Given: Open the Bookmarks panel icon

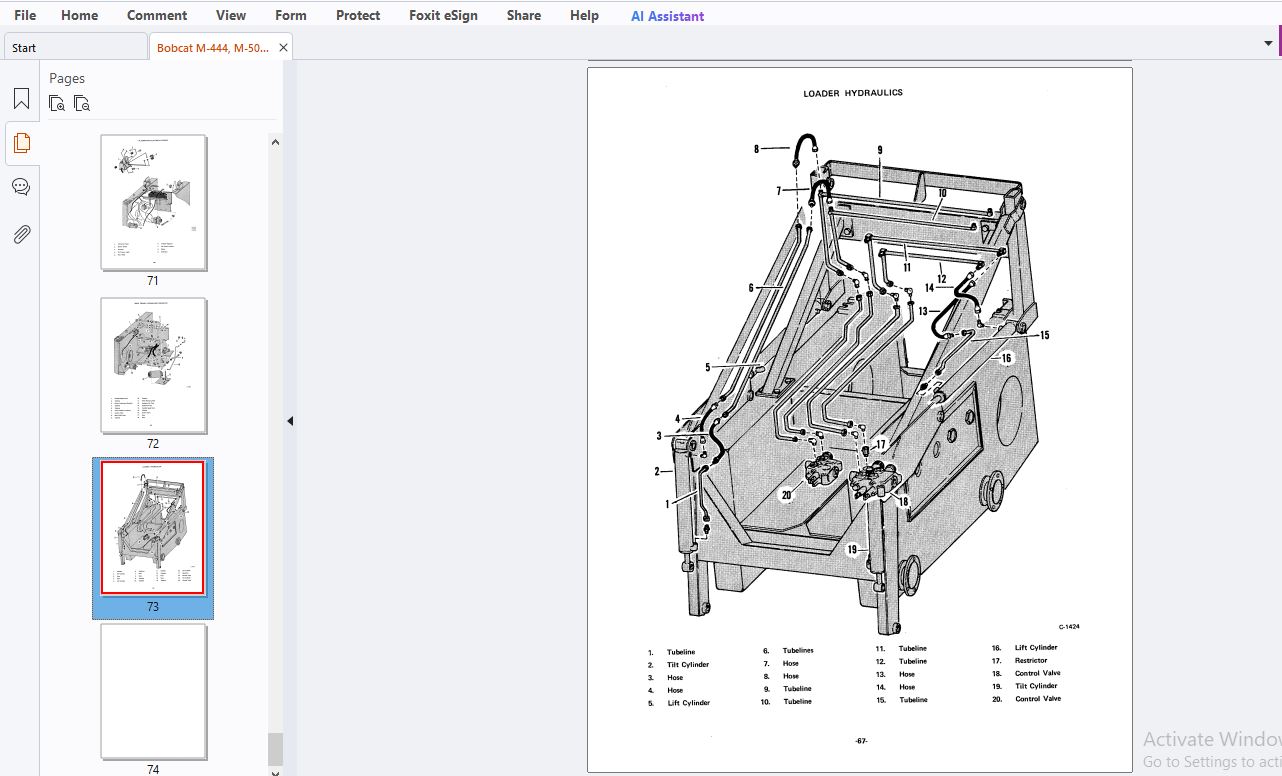Looking at the screenshot, I should (21, 99).
